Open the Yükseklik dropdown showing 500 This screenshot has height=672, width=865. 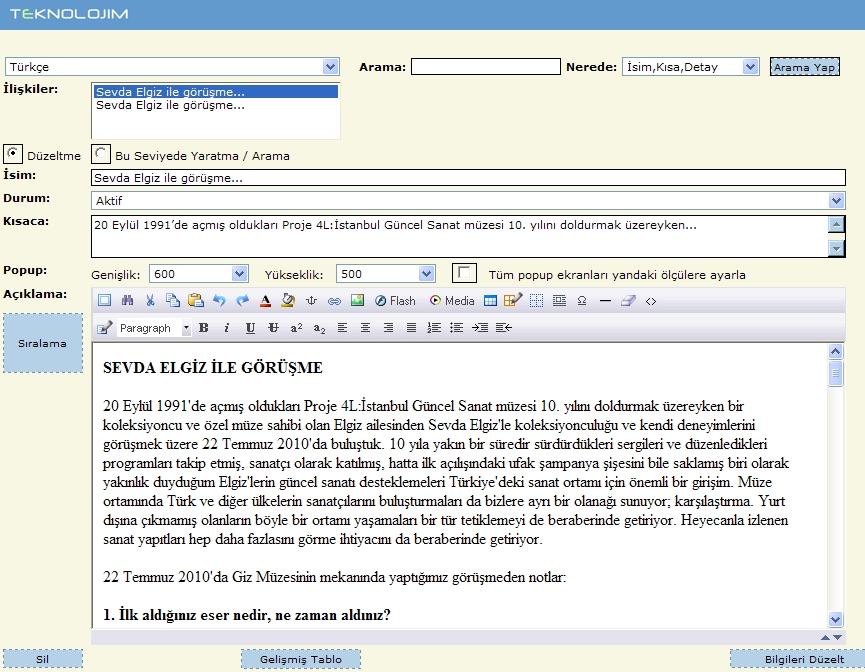(426, 274)
